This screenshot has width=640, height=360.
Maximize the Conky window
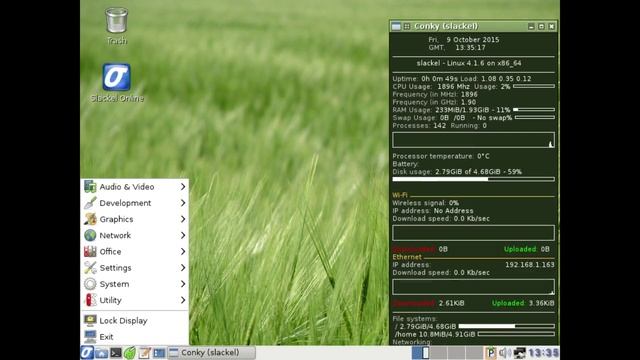(x=542, y=27)
